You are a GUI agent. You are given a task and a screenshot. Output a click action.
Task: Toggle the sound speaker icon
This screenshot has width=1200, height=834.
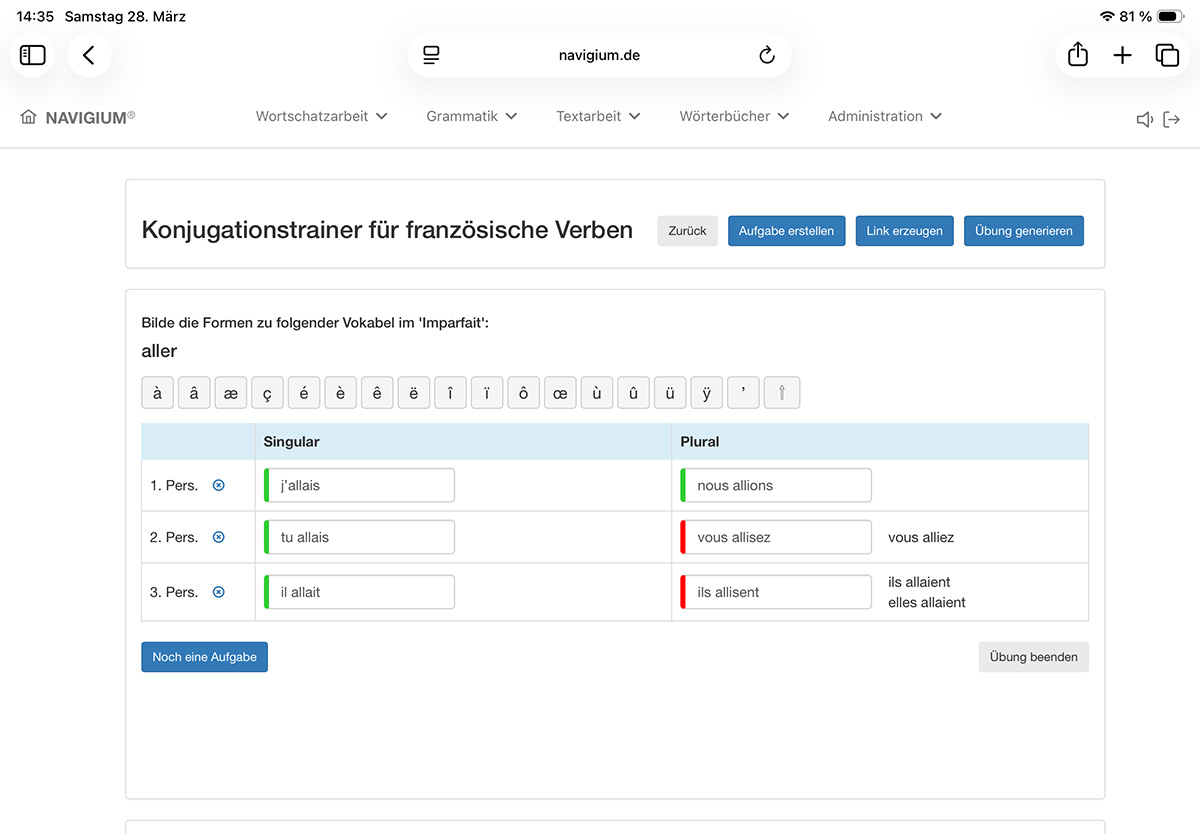[1145, 120]
